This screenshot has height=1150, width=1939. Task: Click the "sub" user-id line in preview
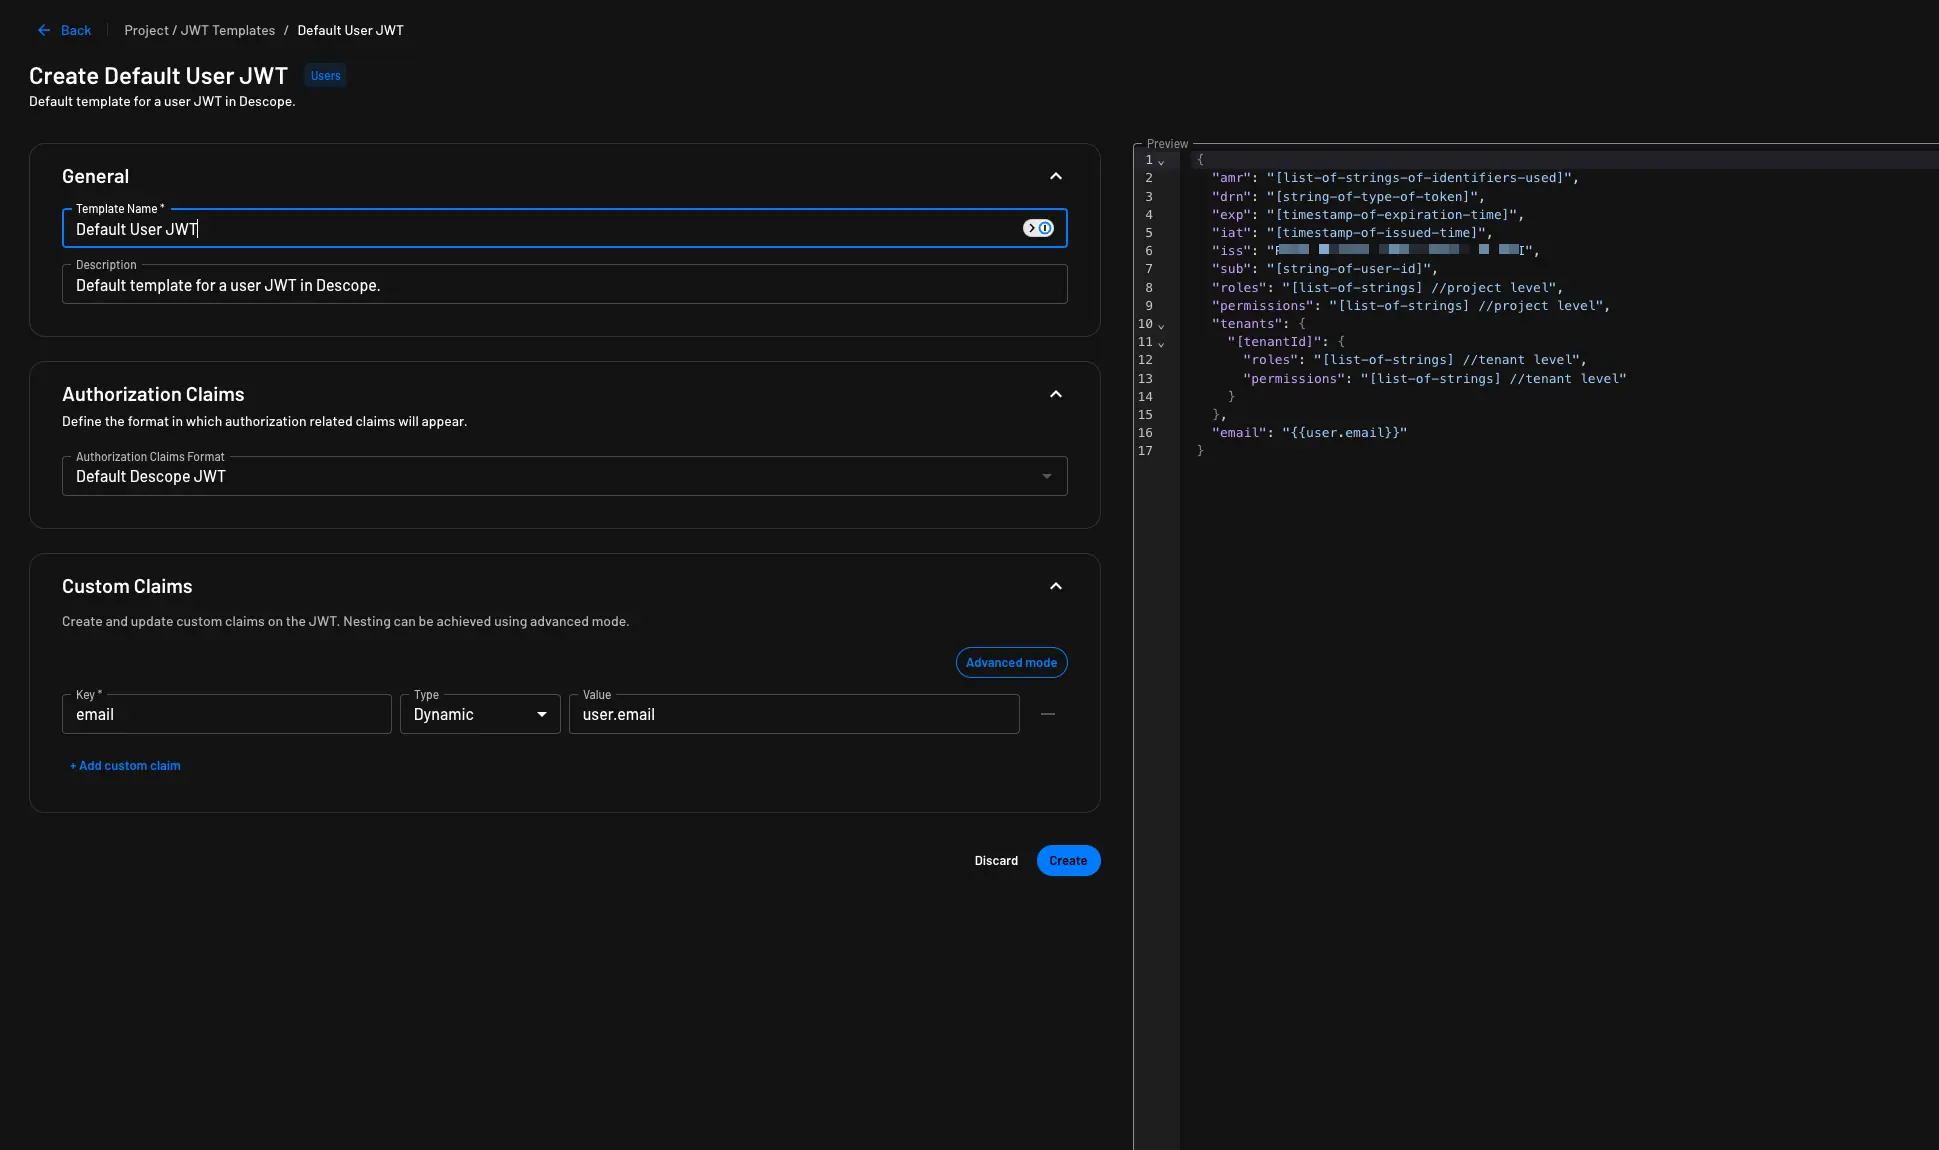tap(1324, 269)
